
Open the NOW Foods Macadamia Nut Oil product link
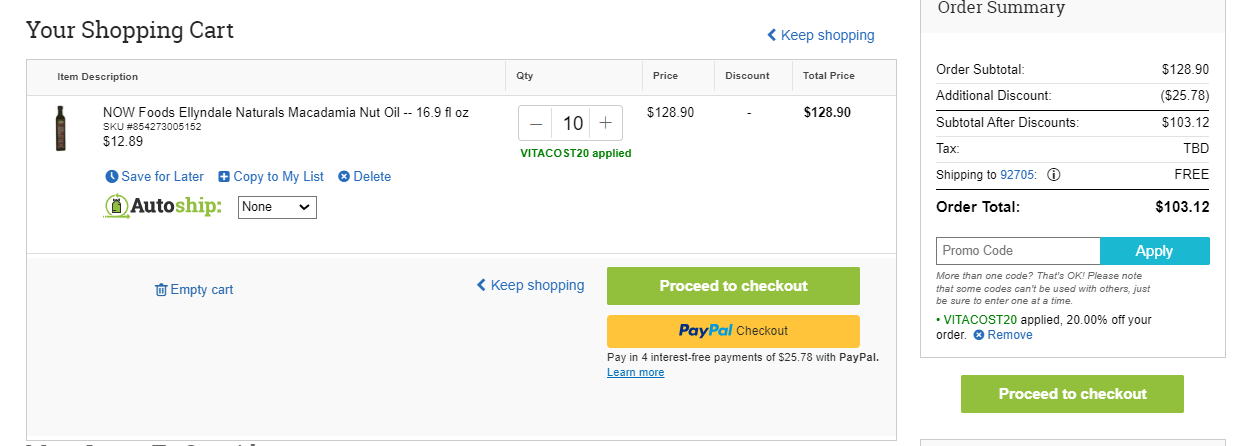(286, 113)
